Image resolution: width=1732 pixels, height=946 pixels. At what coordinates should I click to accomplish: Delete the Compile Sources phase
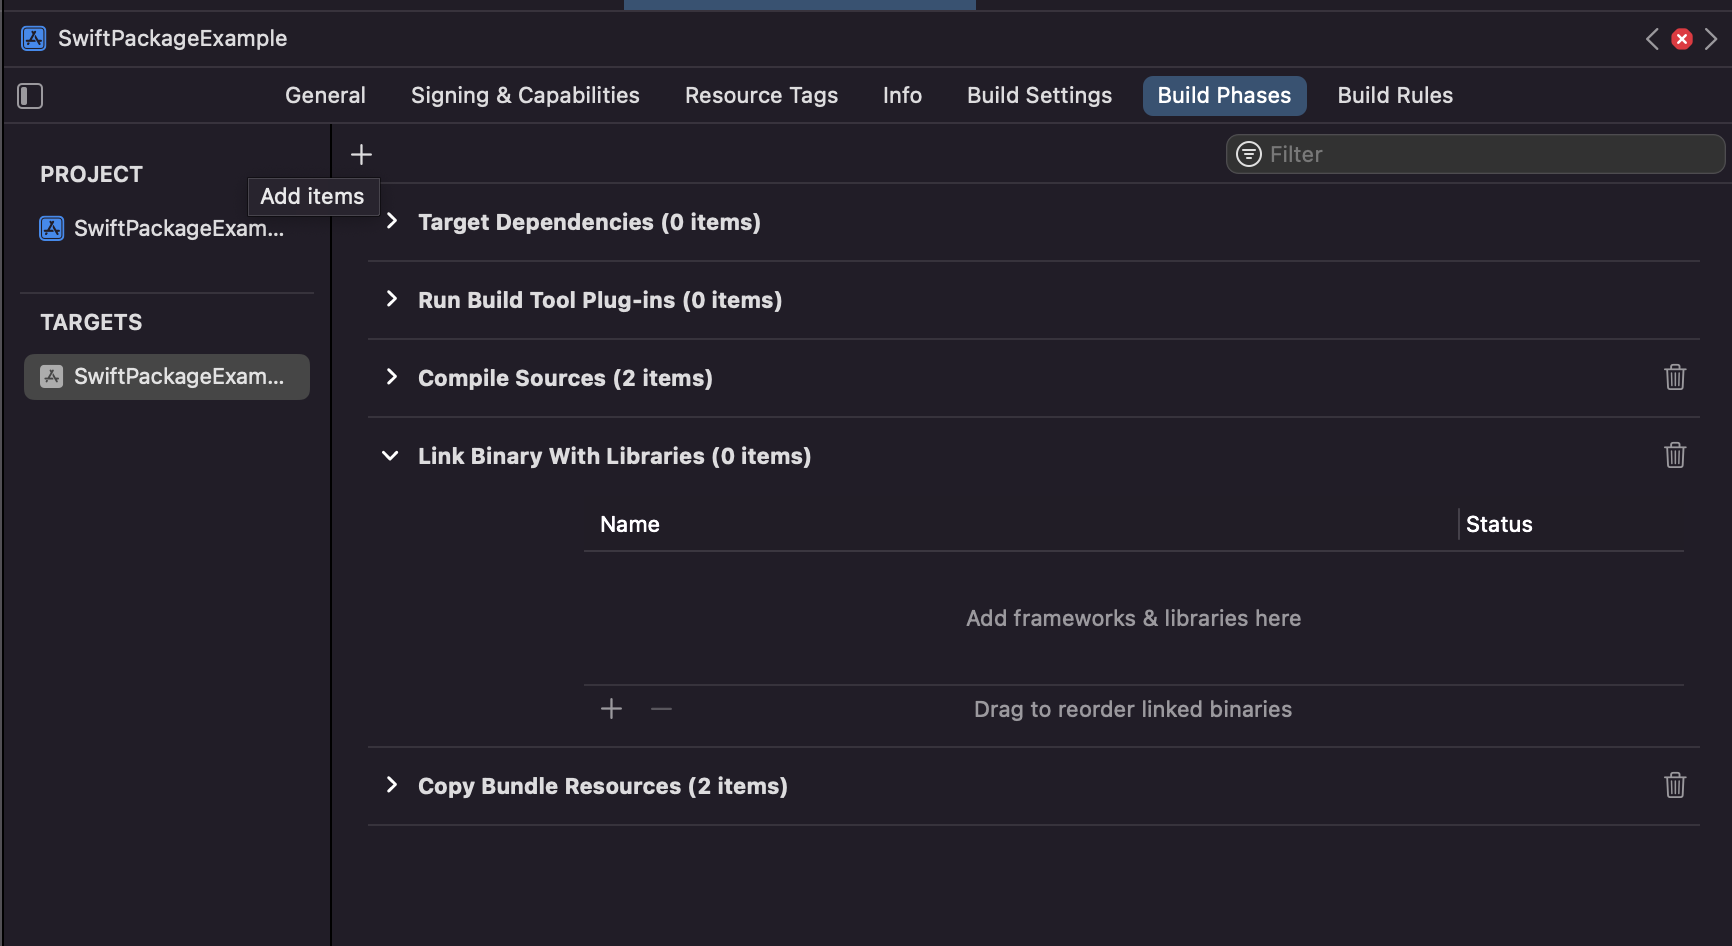point(1675,377)
